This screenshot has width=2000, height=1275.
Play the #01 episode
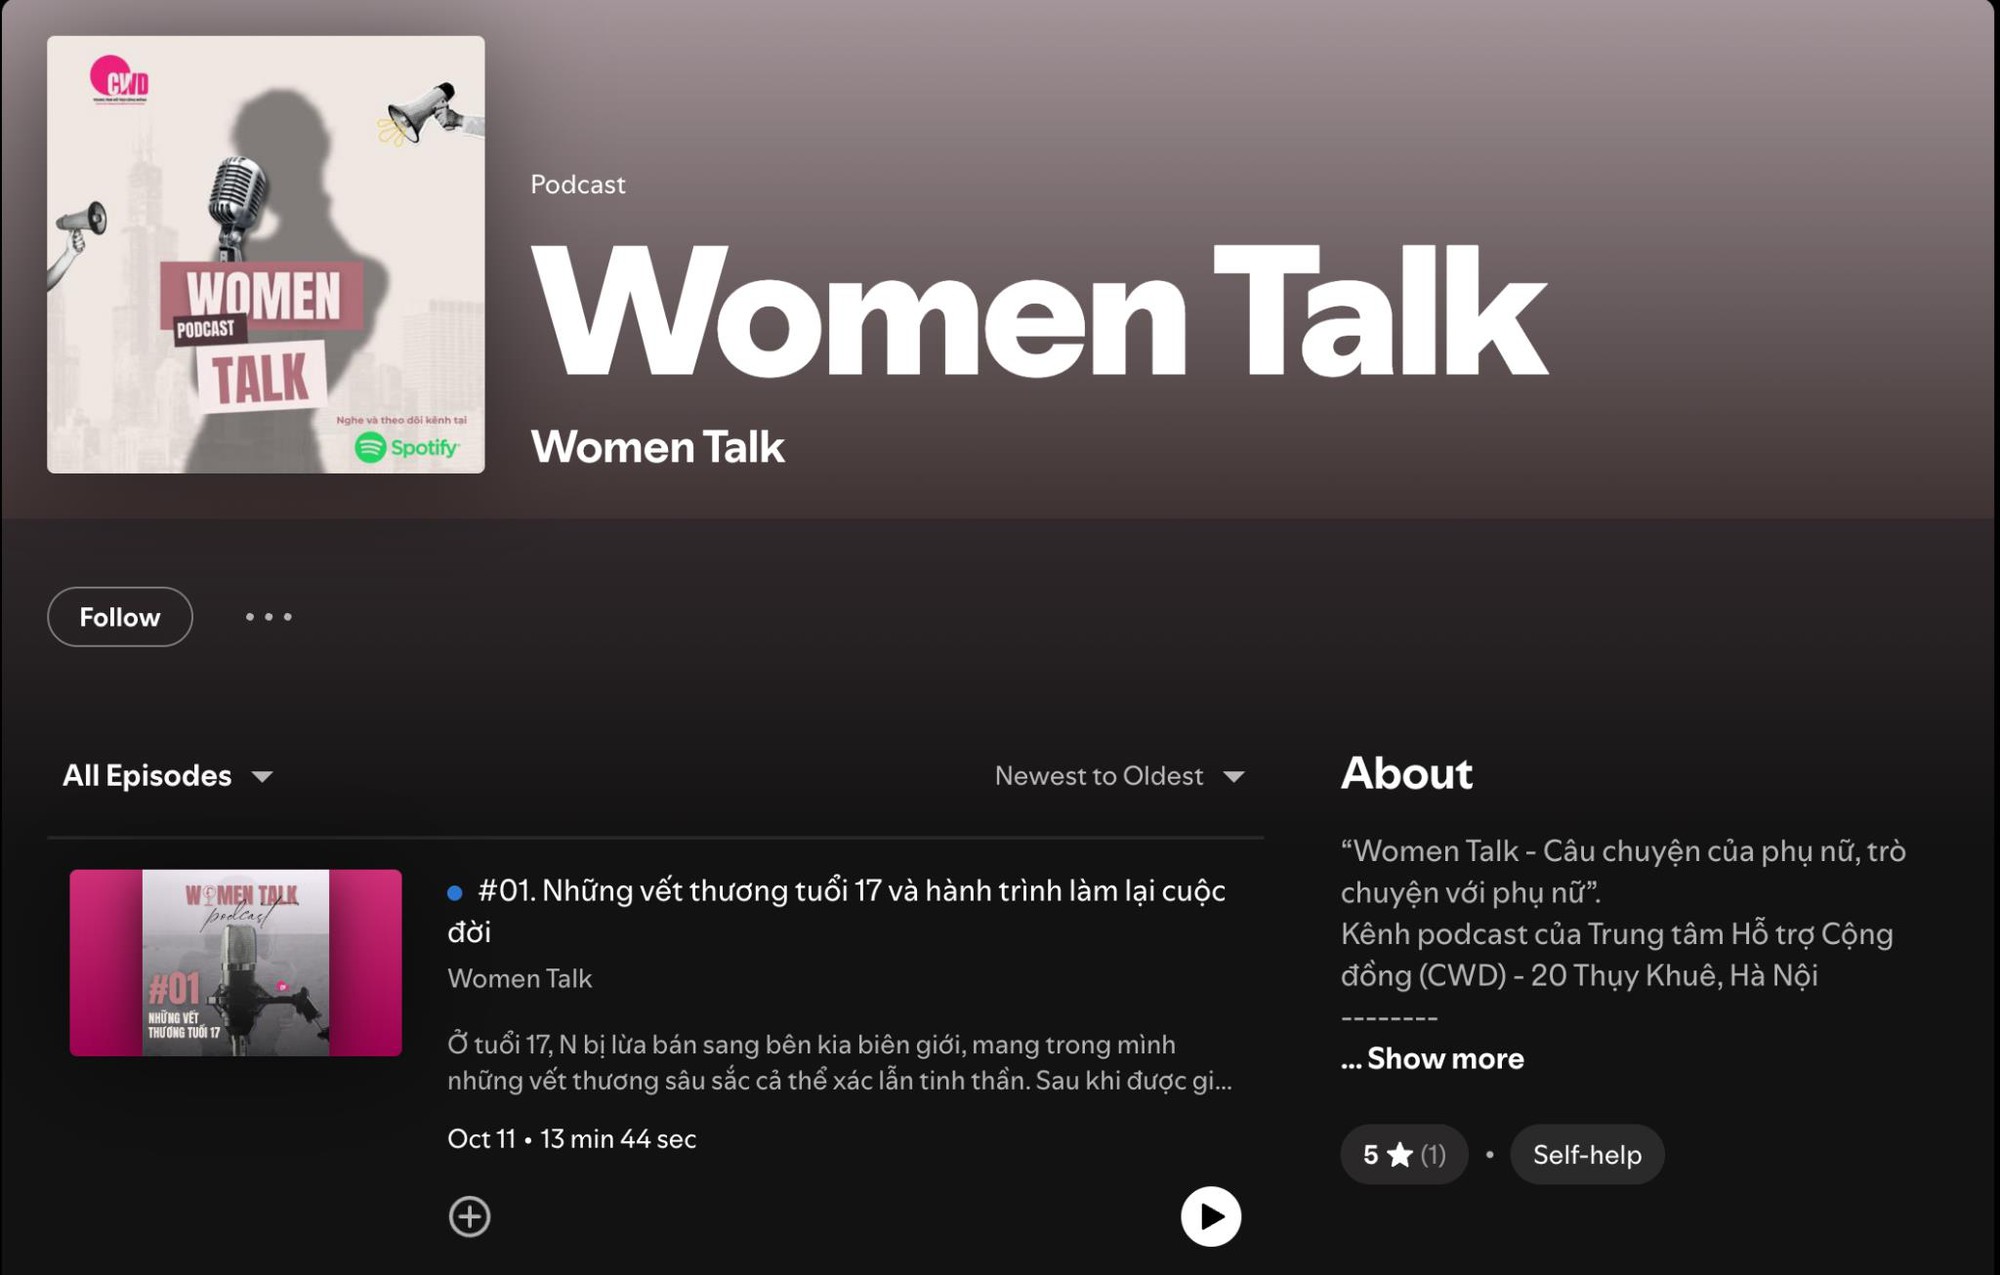click(x=1210, y=1216)
